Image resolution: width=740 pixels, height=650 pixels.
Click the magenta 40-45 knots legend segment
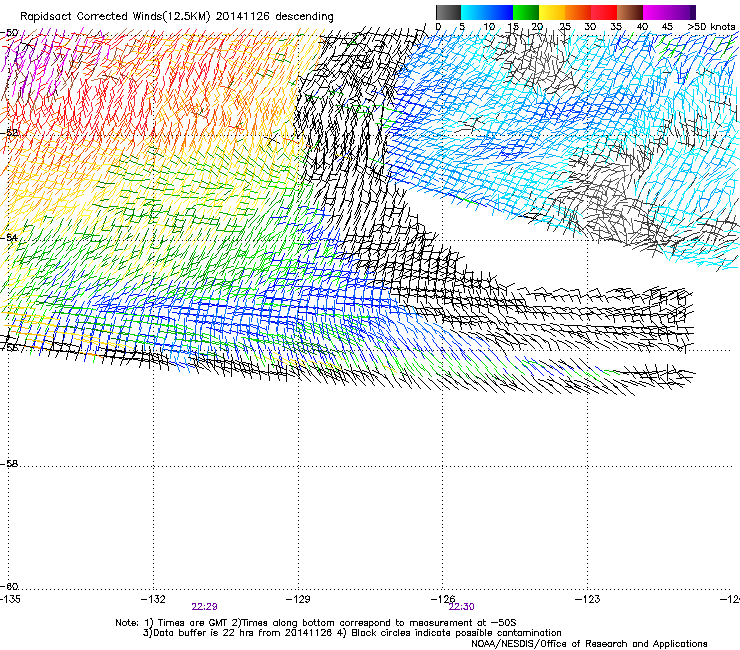[656, 12]
